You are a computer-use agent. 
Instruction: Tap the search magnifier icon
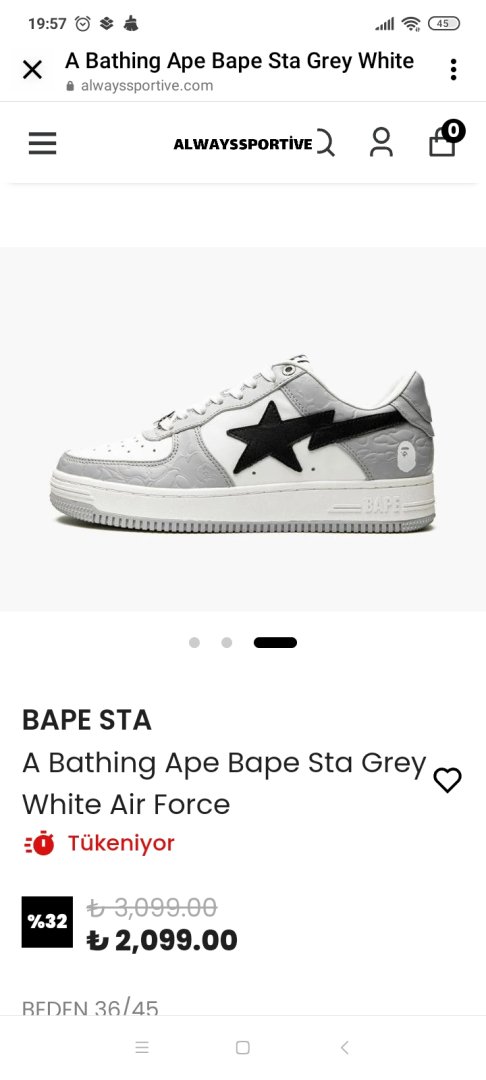(326, 143)
